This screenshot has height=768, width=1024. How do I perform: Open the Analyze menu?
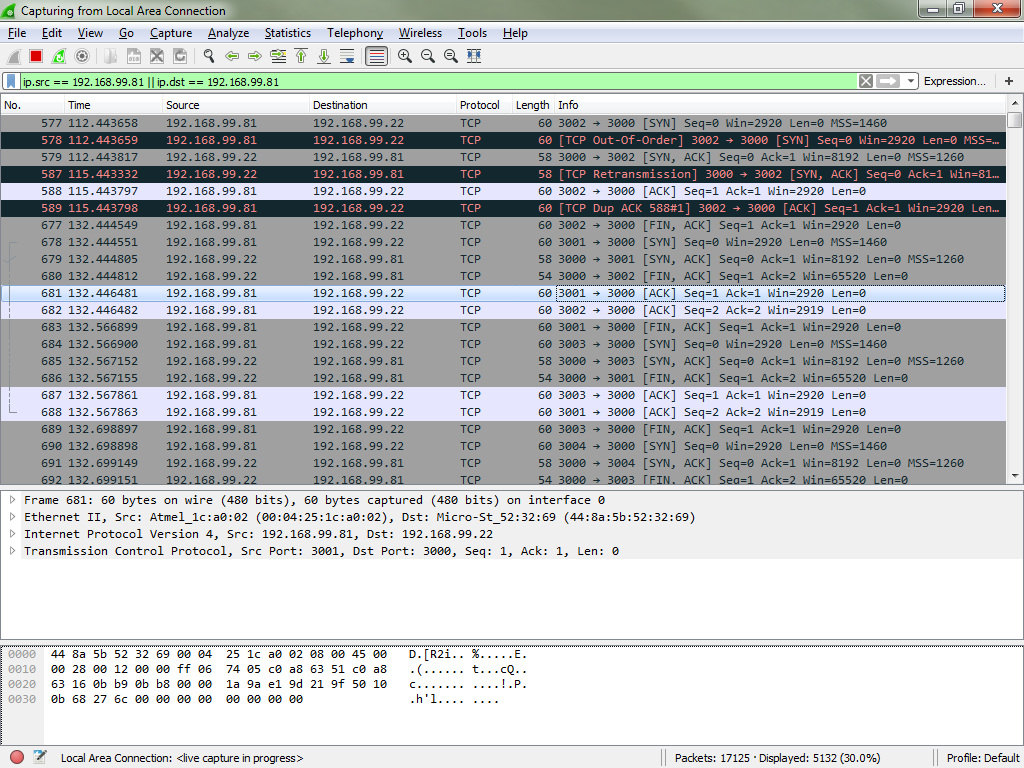[x=228, y=33]
